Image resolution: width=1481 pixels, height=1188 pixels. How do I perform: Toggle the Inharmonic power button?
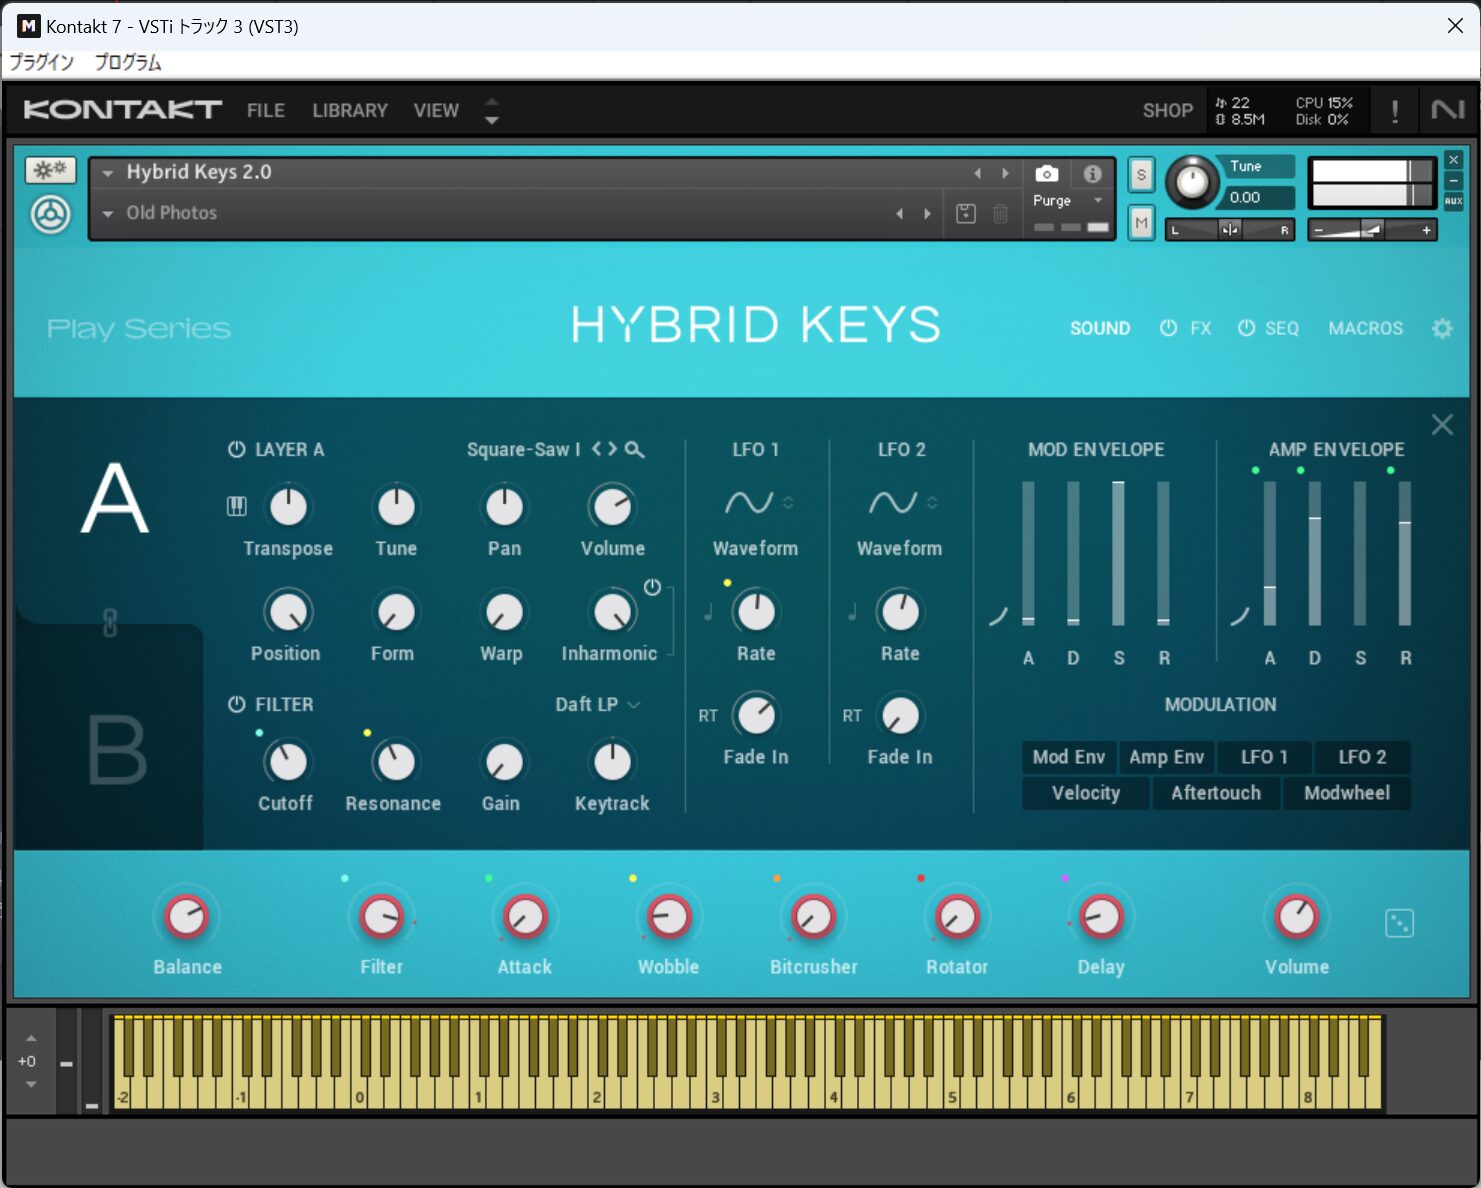(652, 587)
